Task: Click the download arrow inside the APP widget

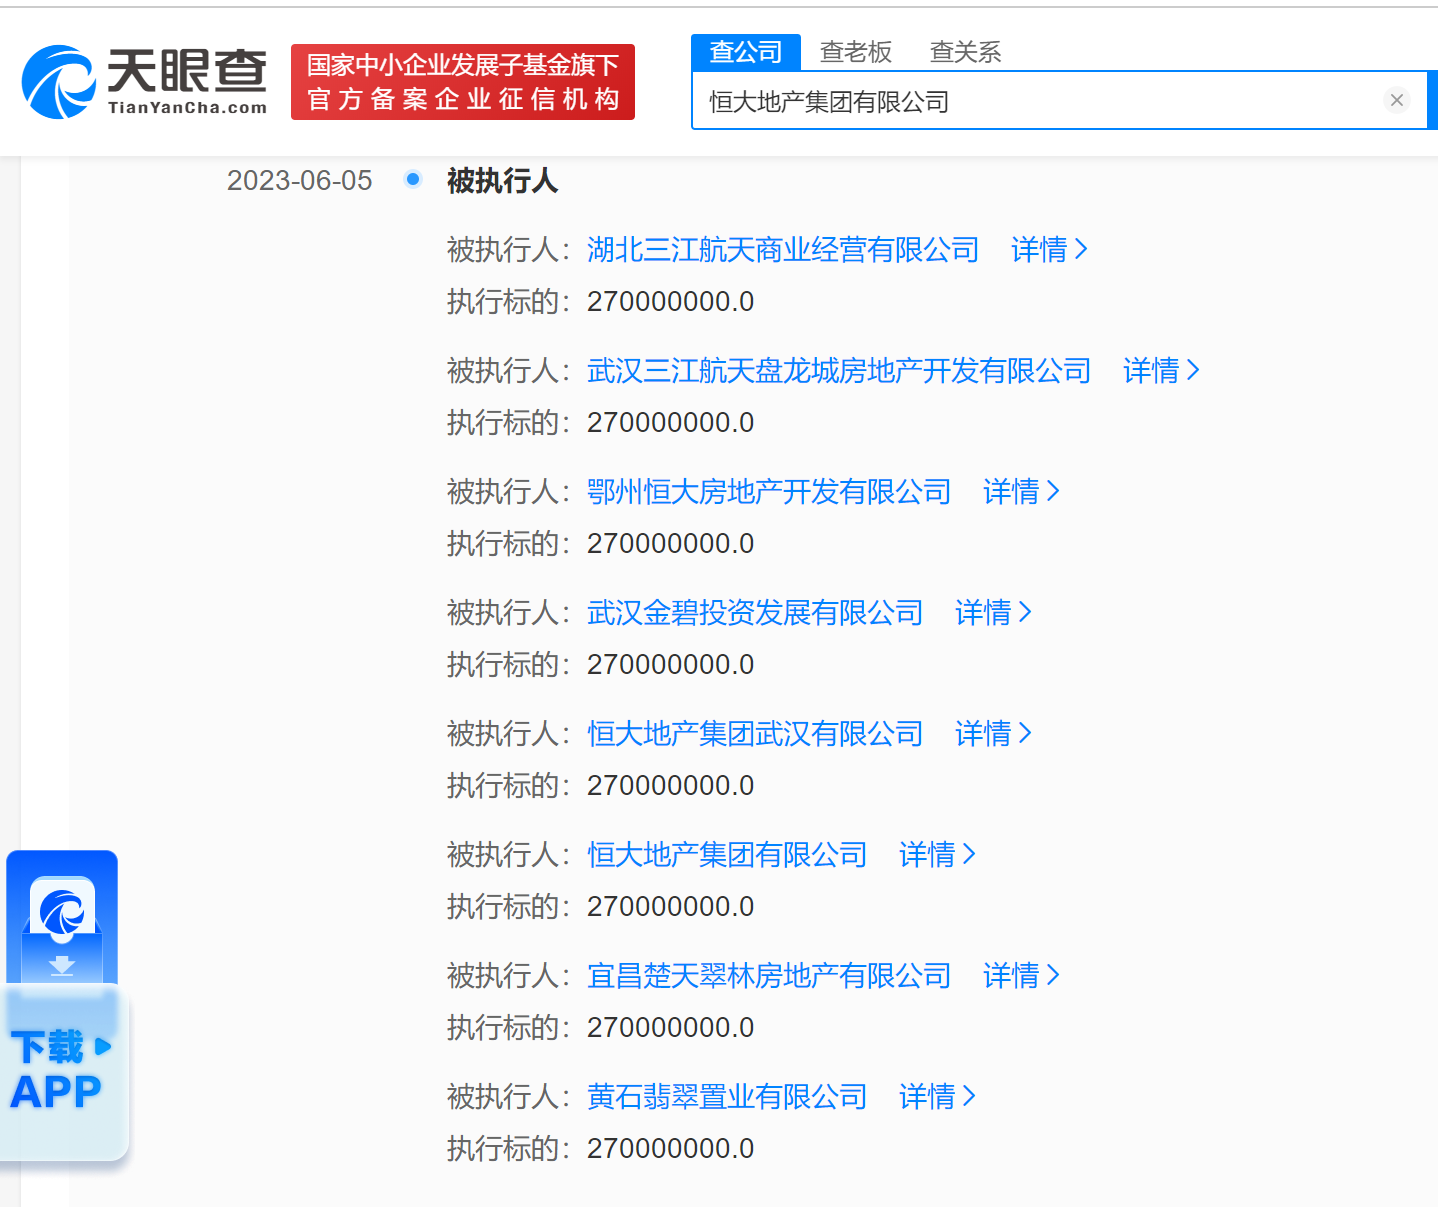Action: coord(63,967)
